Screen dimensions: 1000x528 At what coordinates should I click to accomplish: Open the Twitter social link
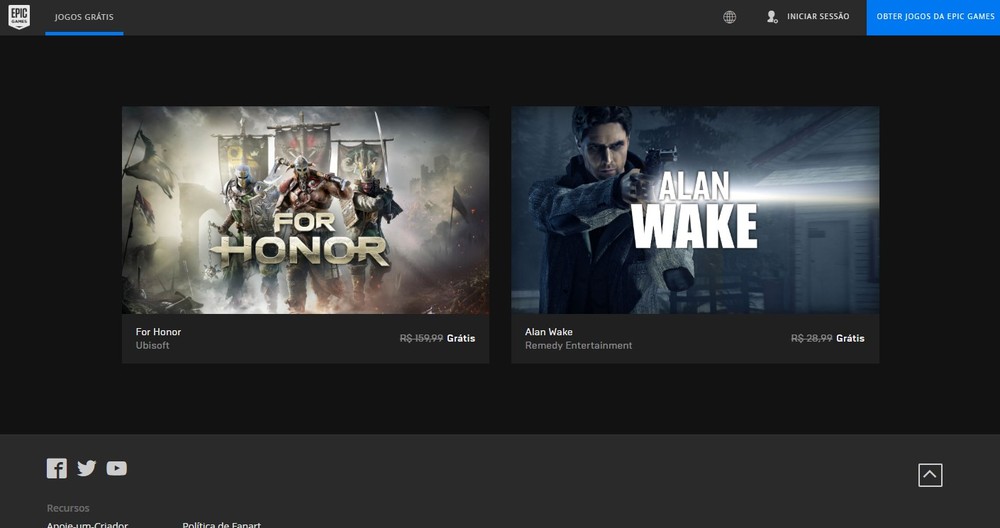pyautogui.click(x=87, y=469)
